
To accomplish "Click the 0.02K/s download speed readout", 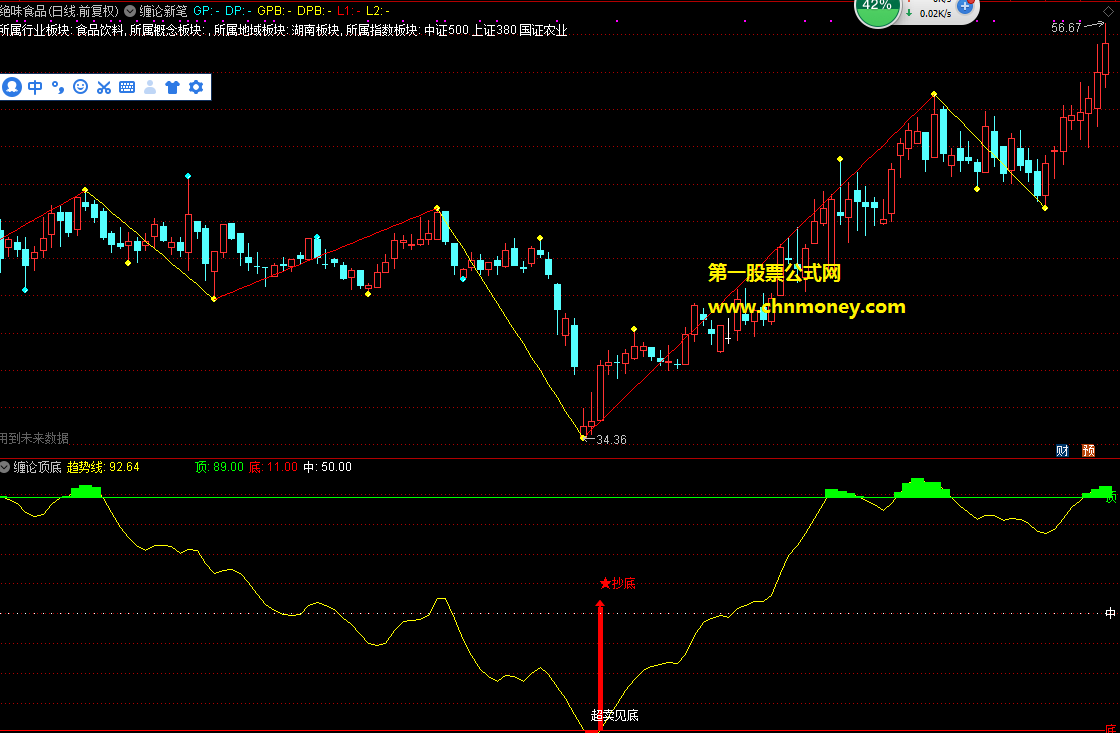I will (936, 14).
